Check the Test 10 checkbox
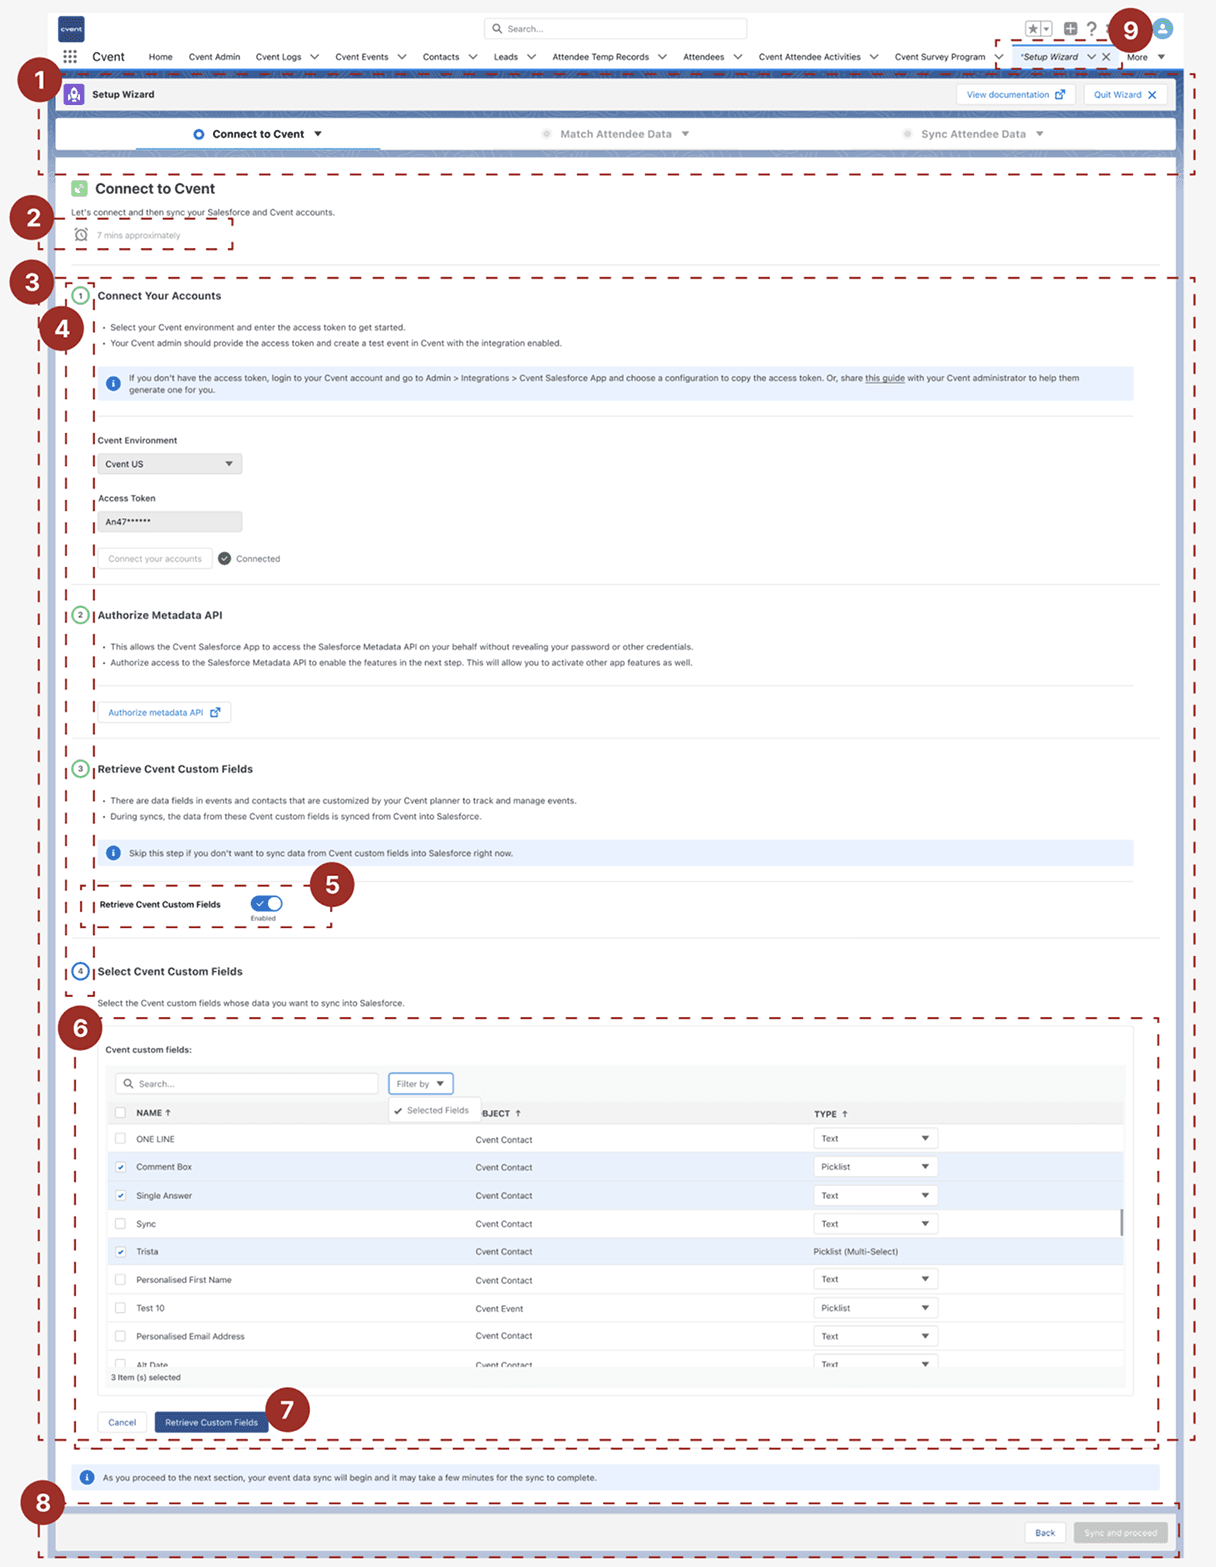Screen dimensions: 1216x1567 [x=120, y=1307]
